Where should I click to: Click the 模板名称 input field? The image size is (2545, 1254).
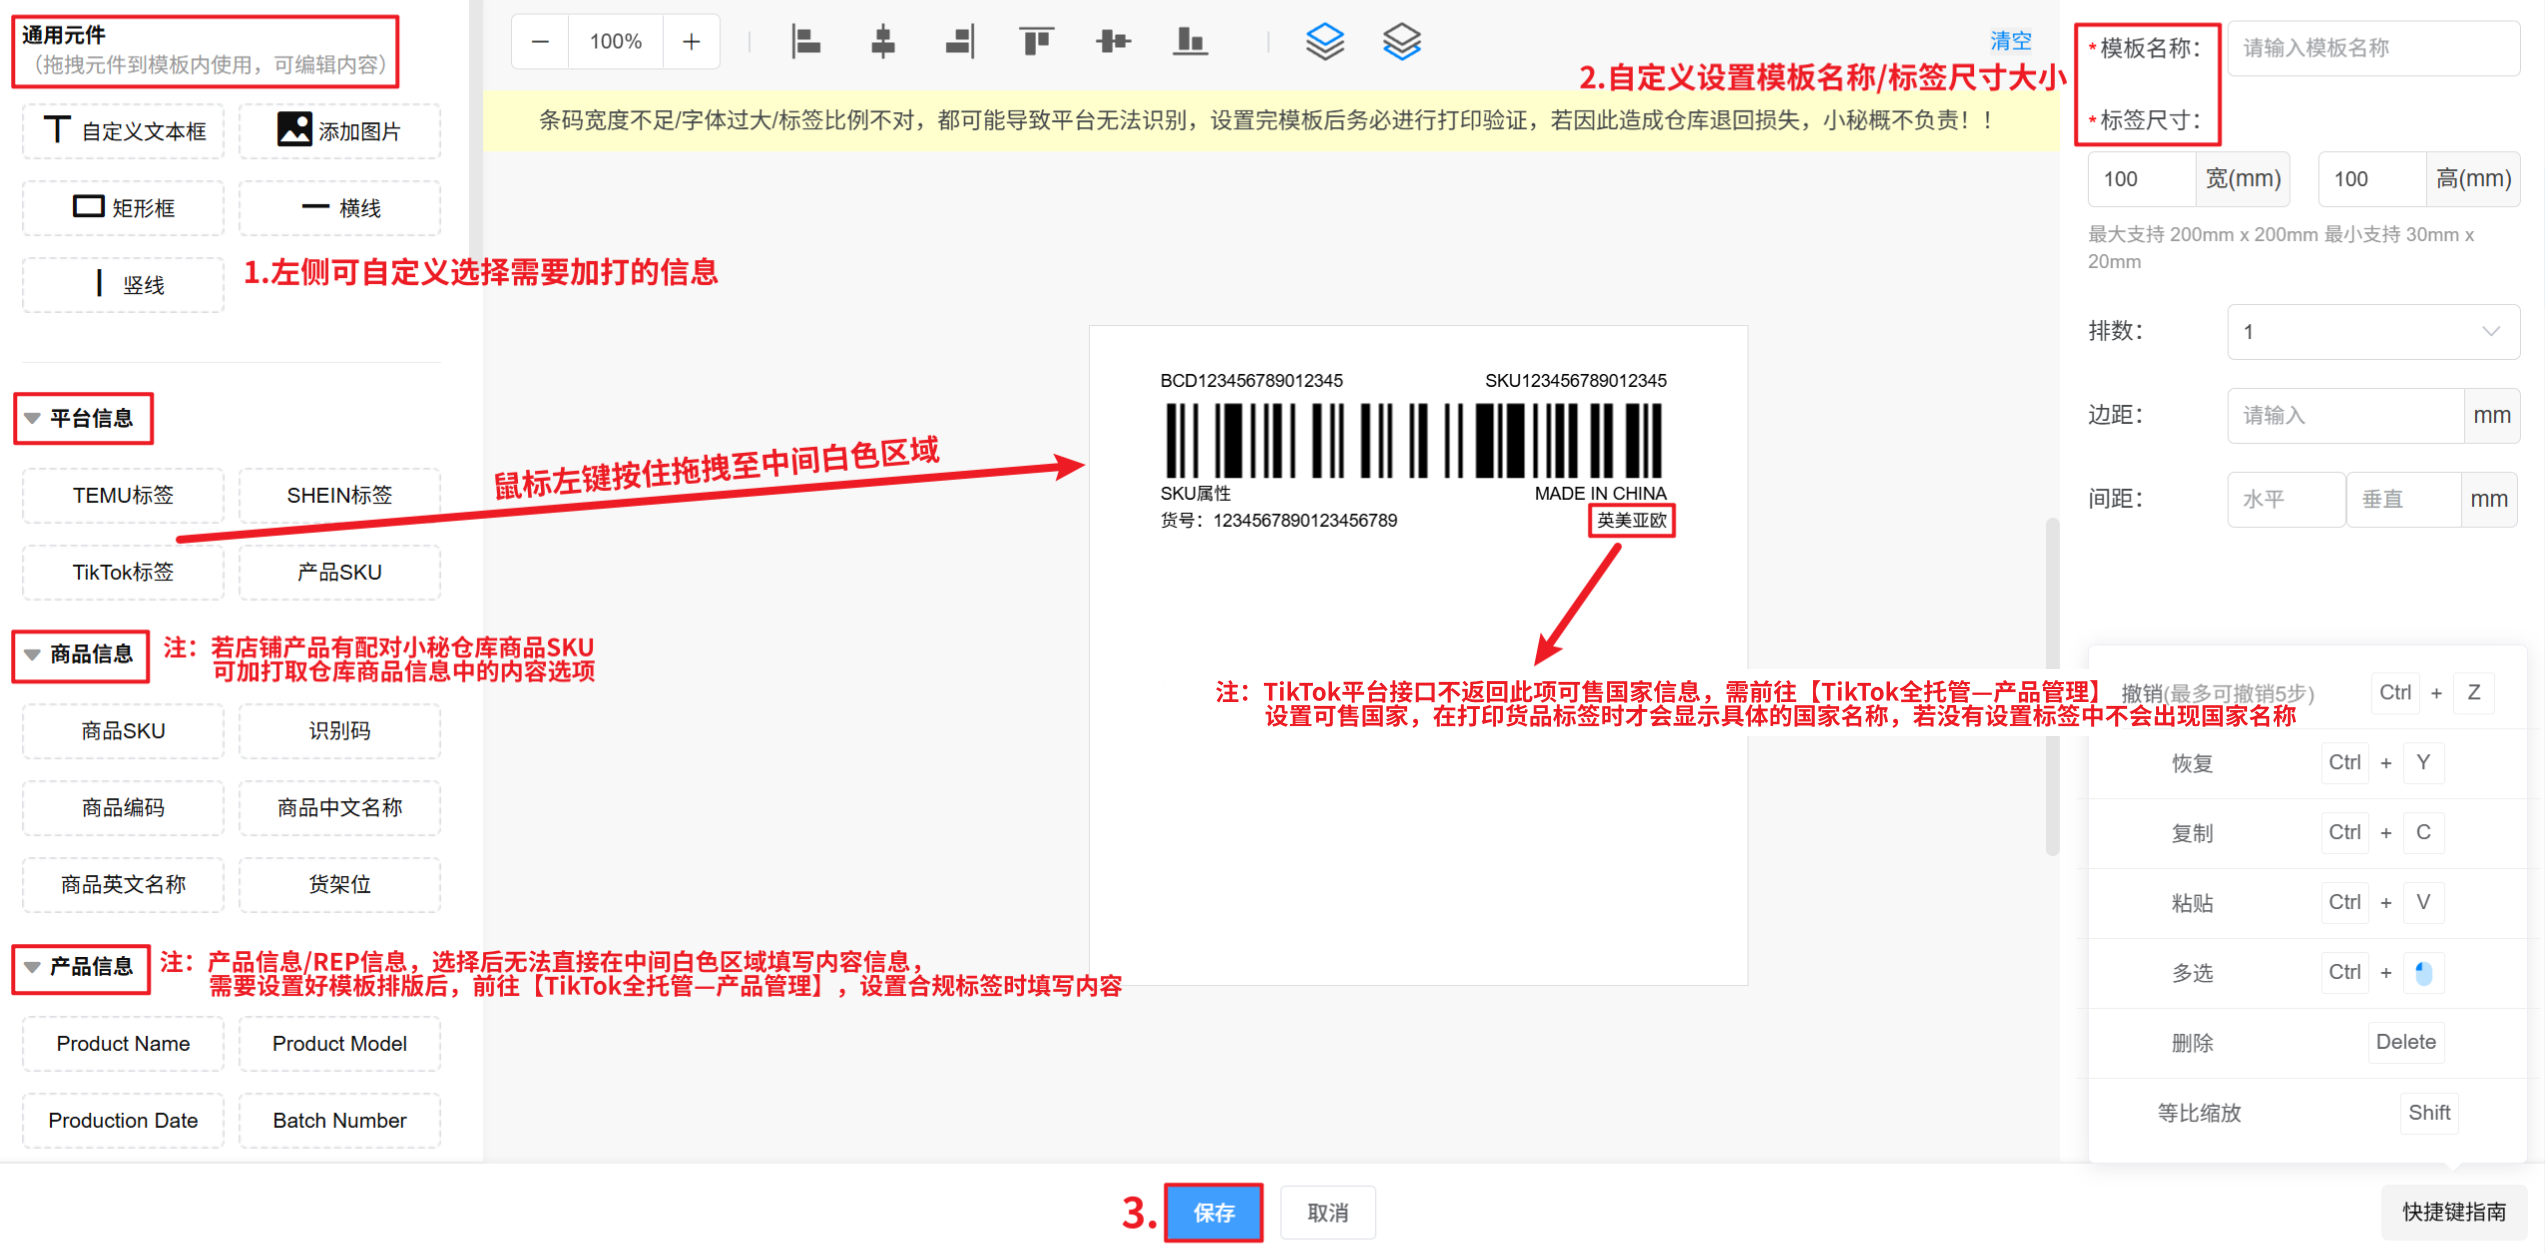[x=2372, y=48]
